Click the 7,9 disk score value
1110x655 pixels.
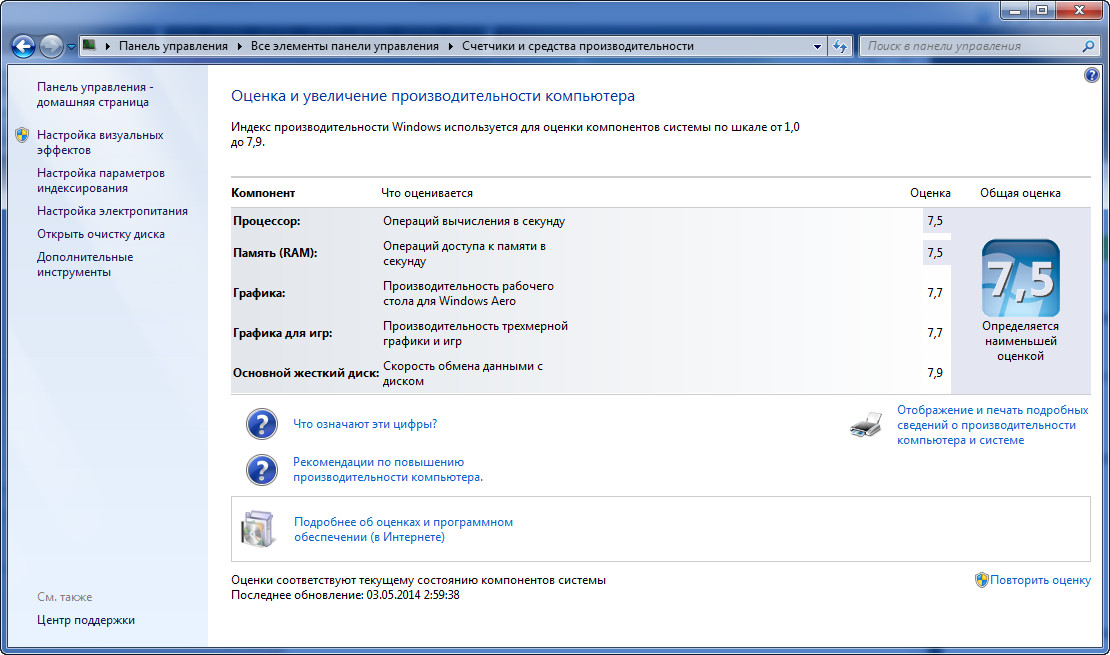(934, 373)
